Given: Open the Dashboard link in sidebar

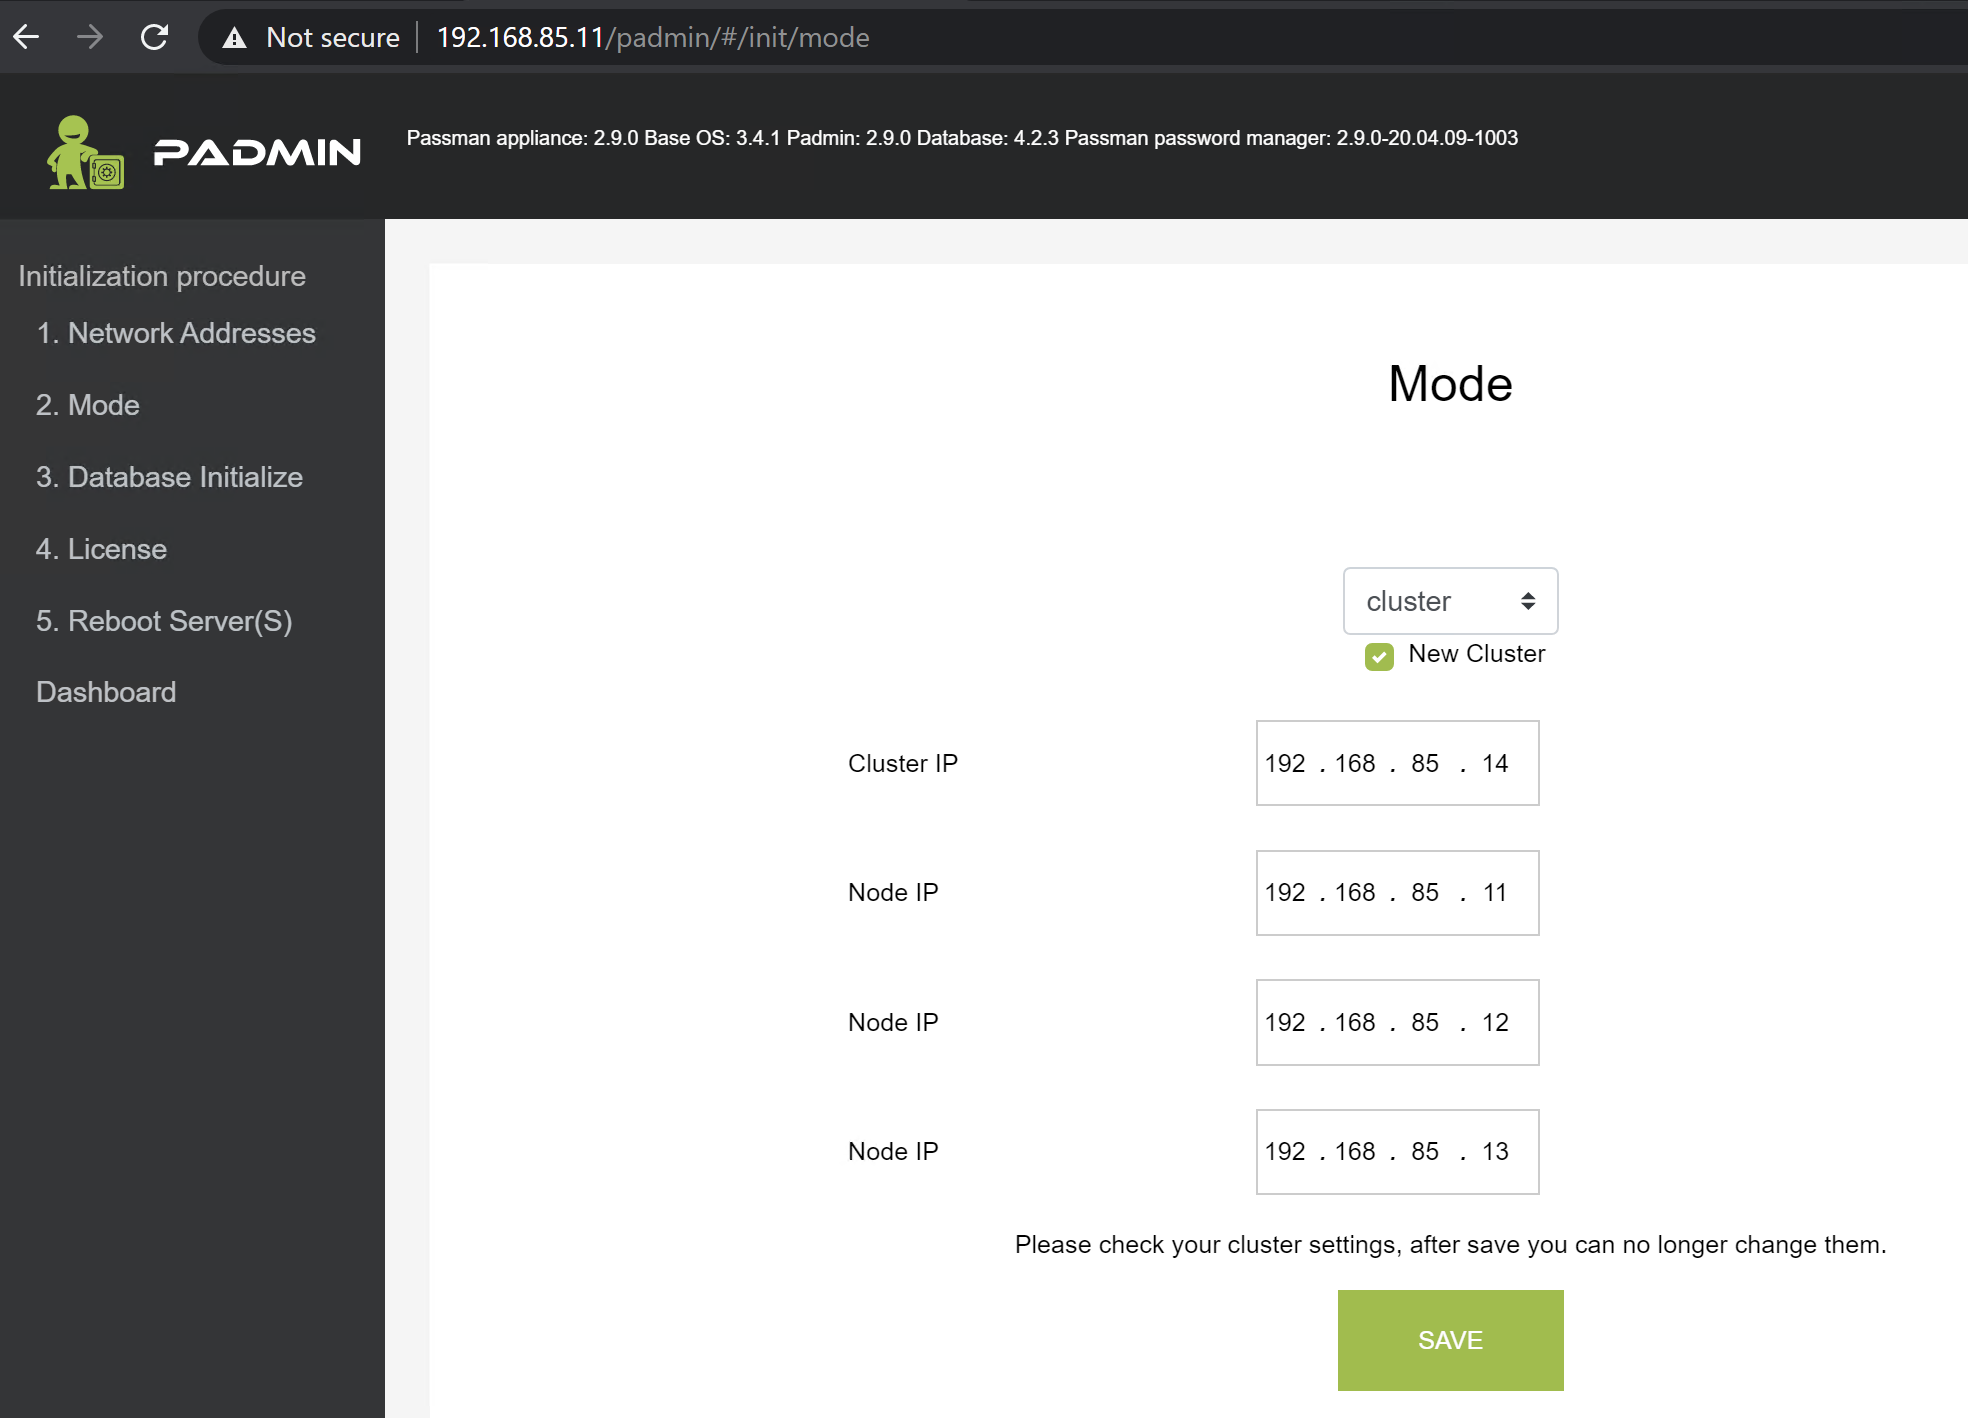Looking at the screenshot, I should 106,692.
